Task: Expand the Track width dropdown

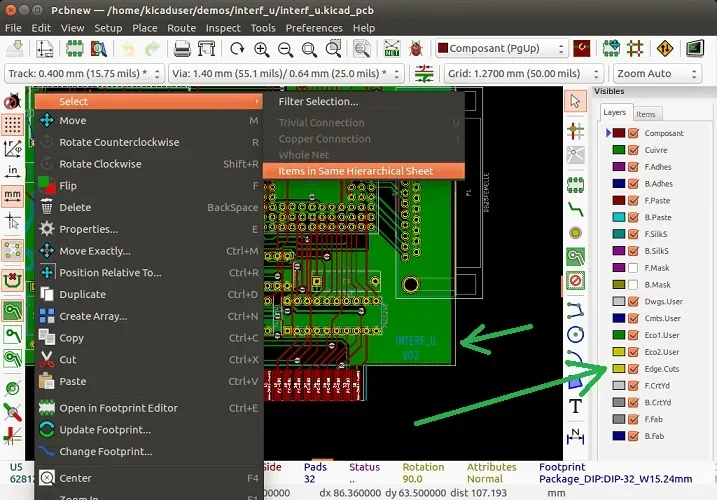Action: click(85, 74)
